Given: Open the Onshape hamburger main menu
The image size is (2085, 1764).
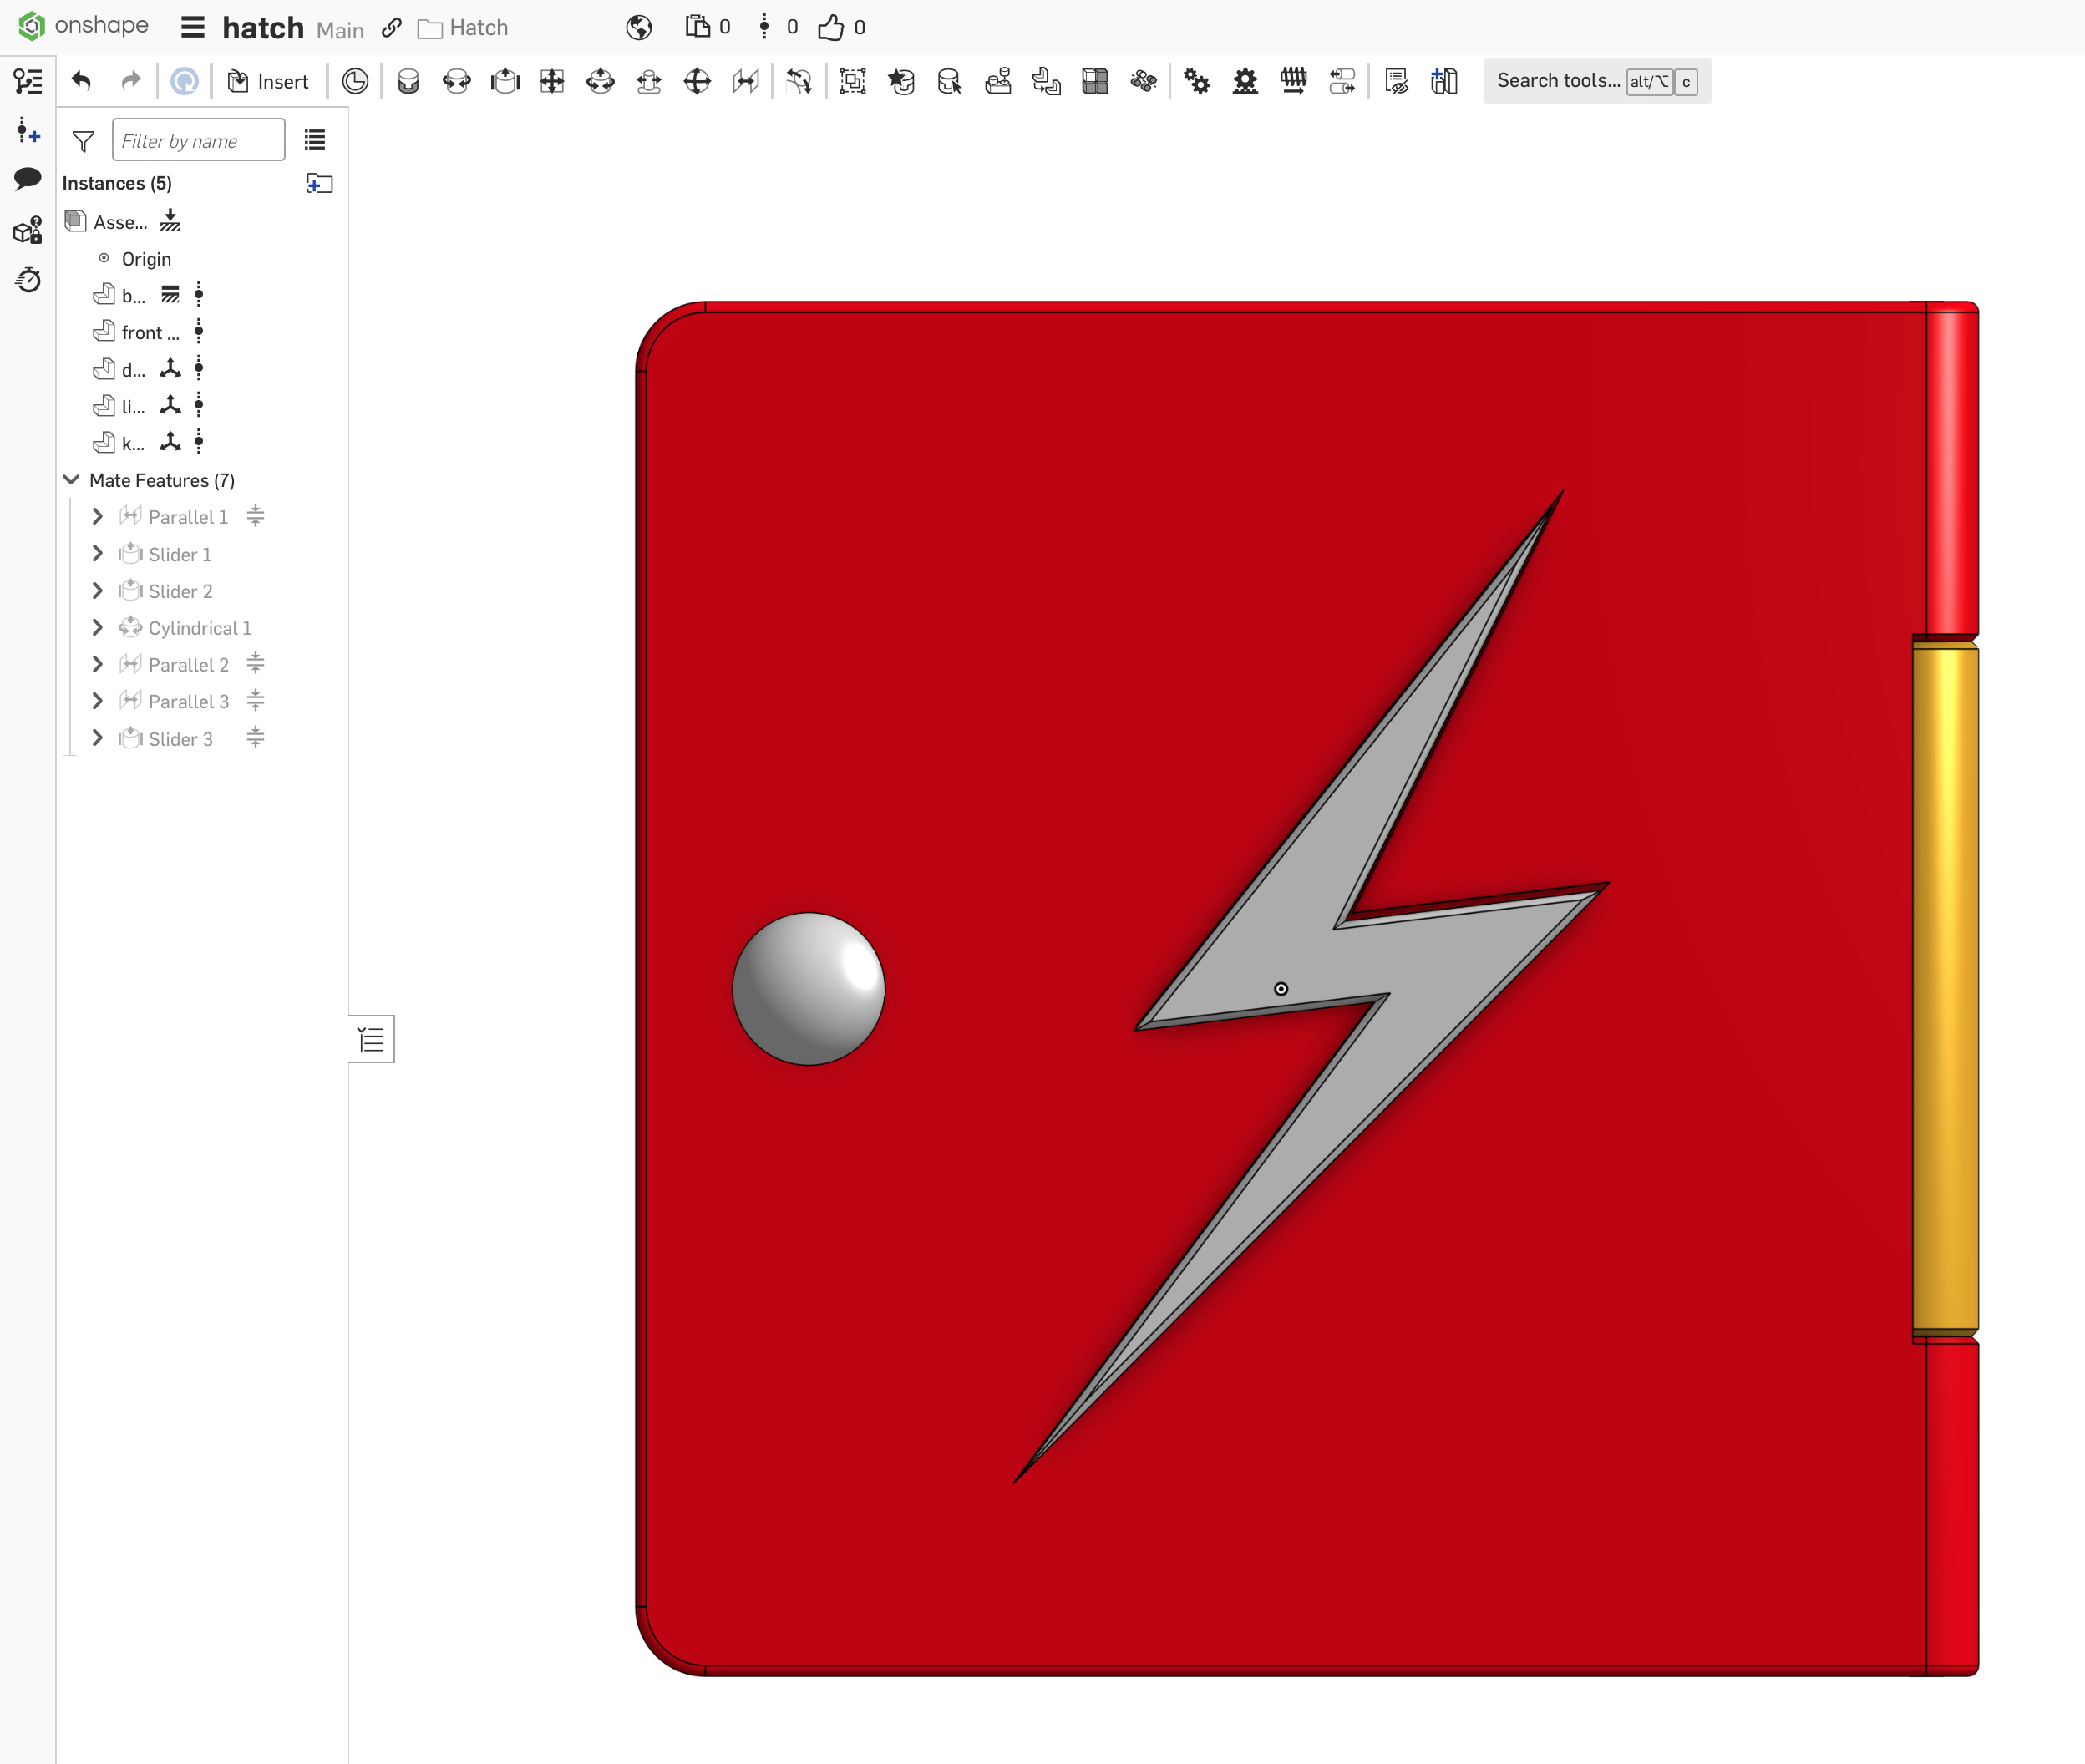Looking at the screenshot, I should tap(193, 27).
